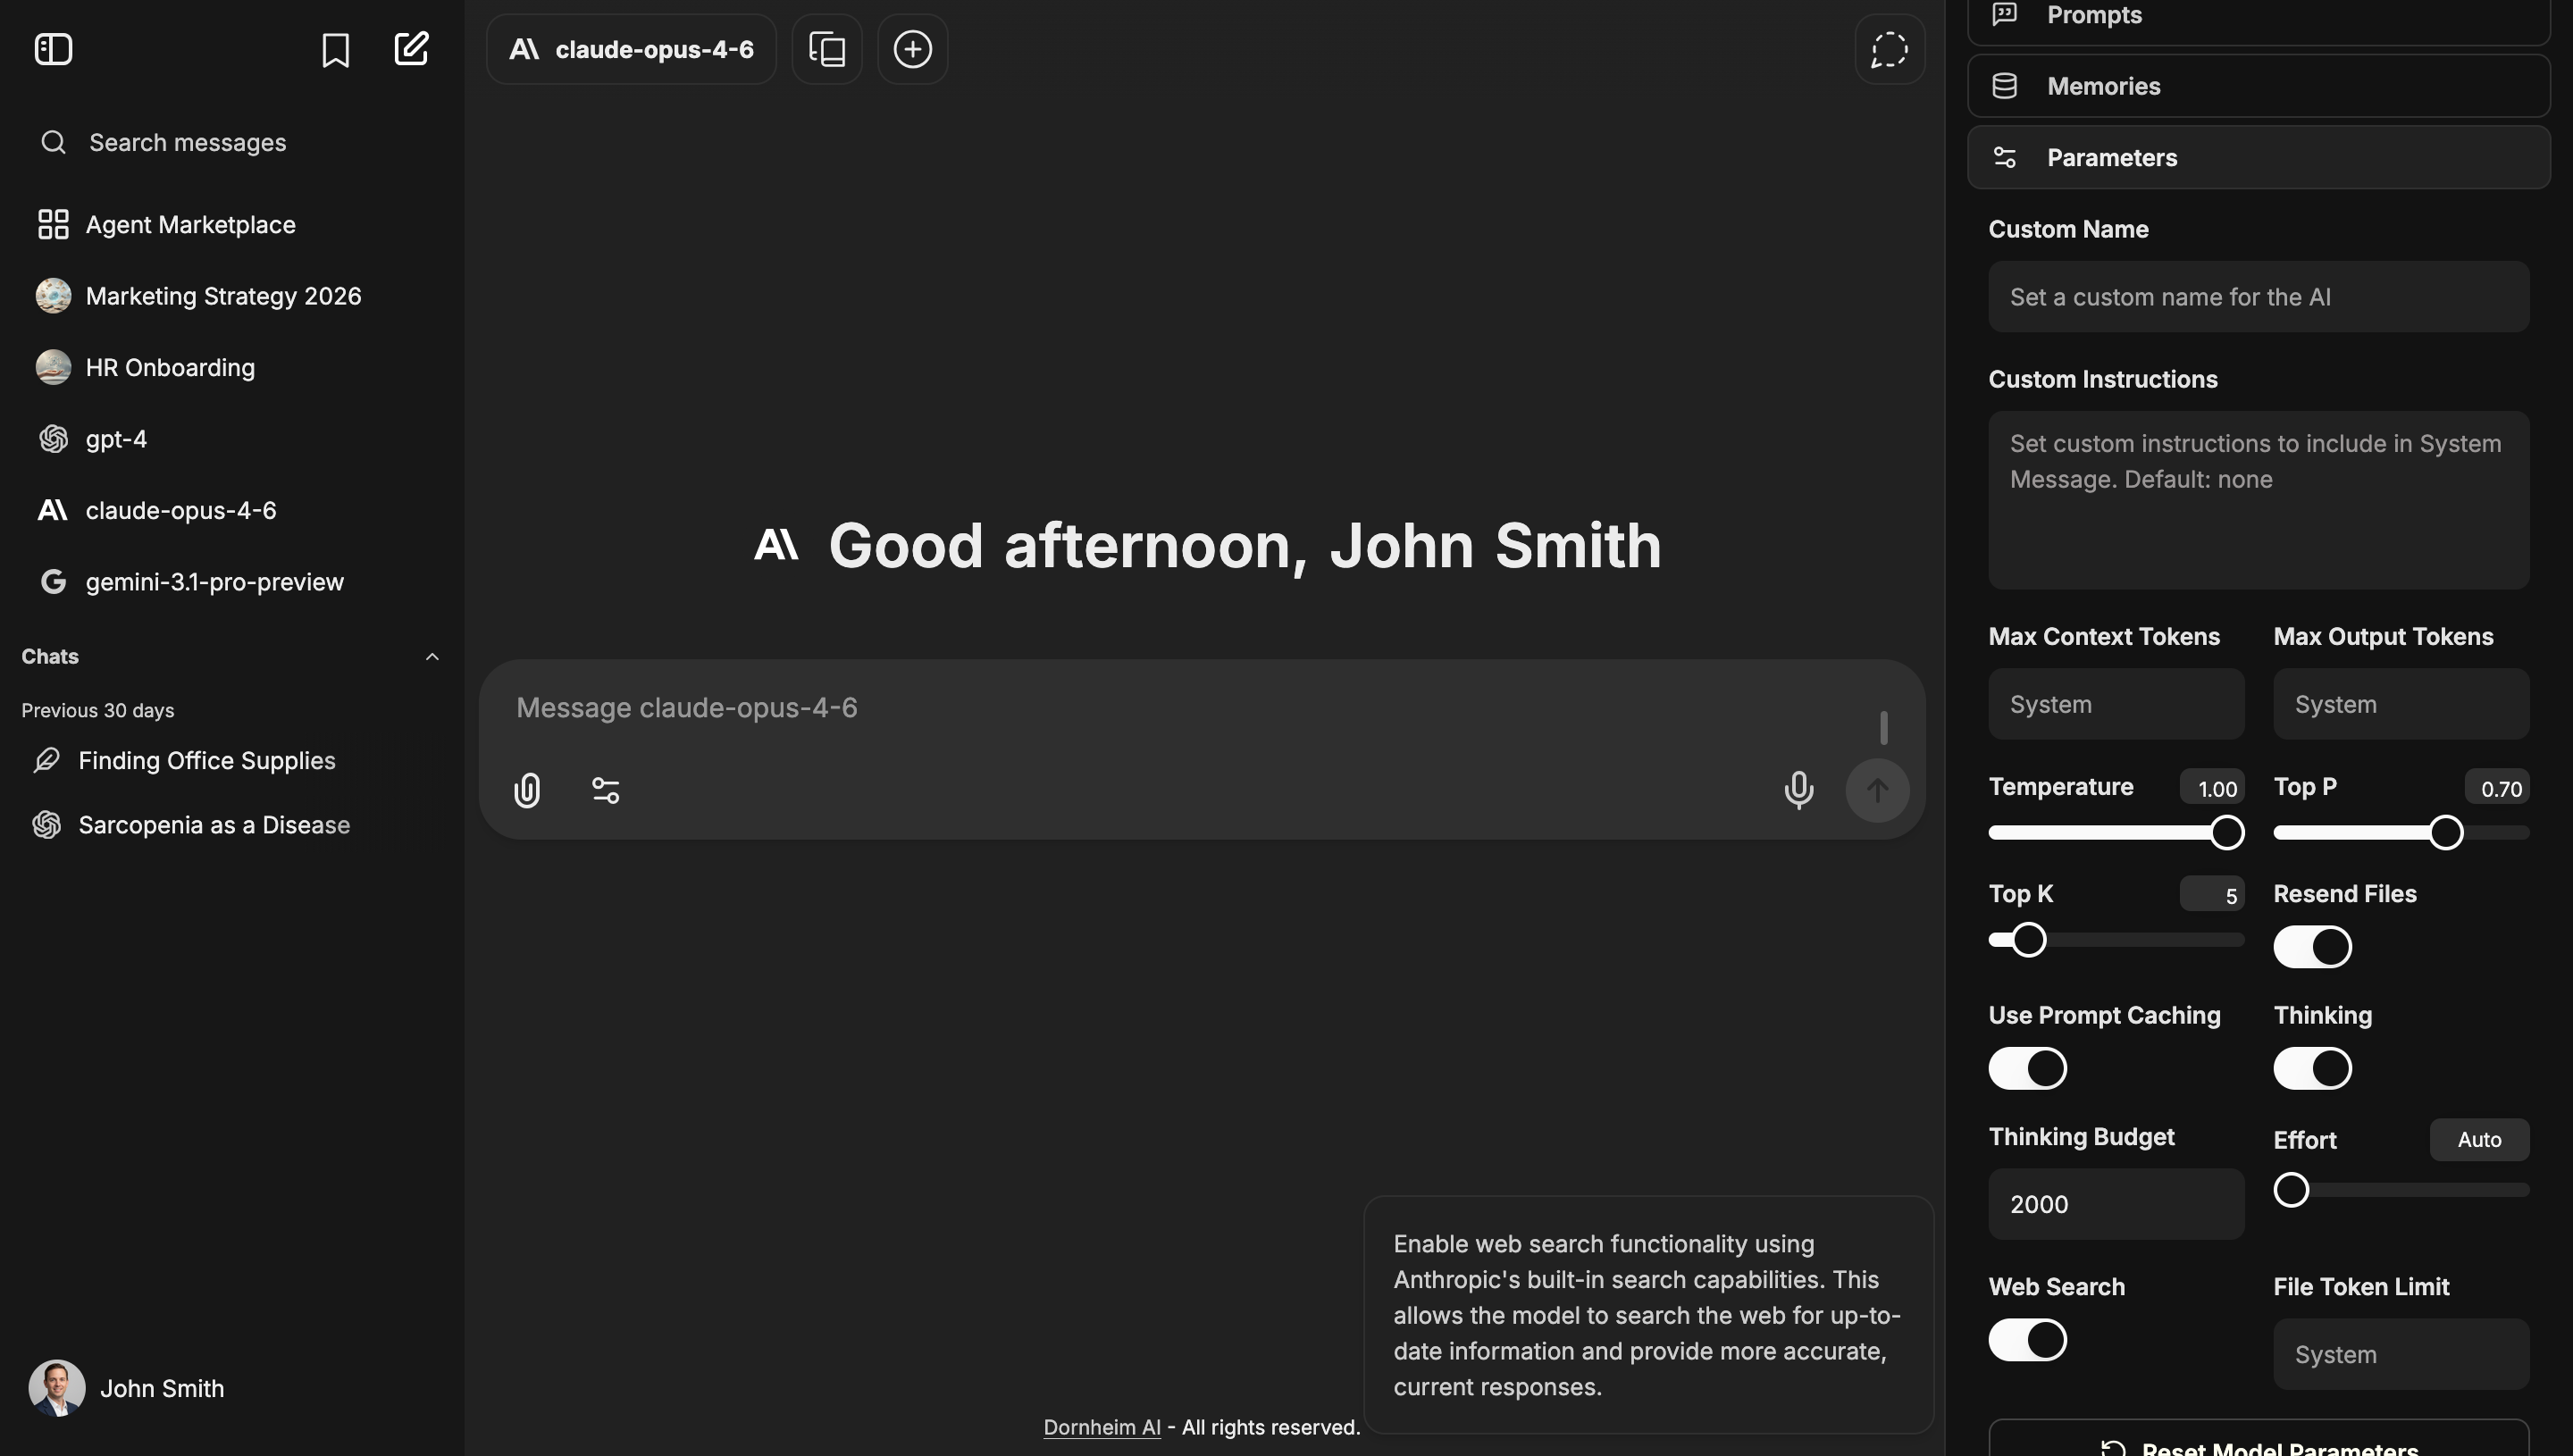The image size is (2573, 1456).
Task: Collapse the Chats section
Action: tap(433, 656)
